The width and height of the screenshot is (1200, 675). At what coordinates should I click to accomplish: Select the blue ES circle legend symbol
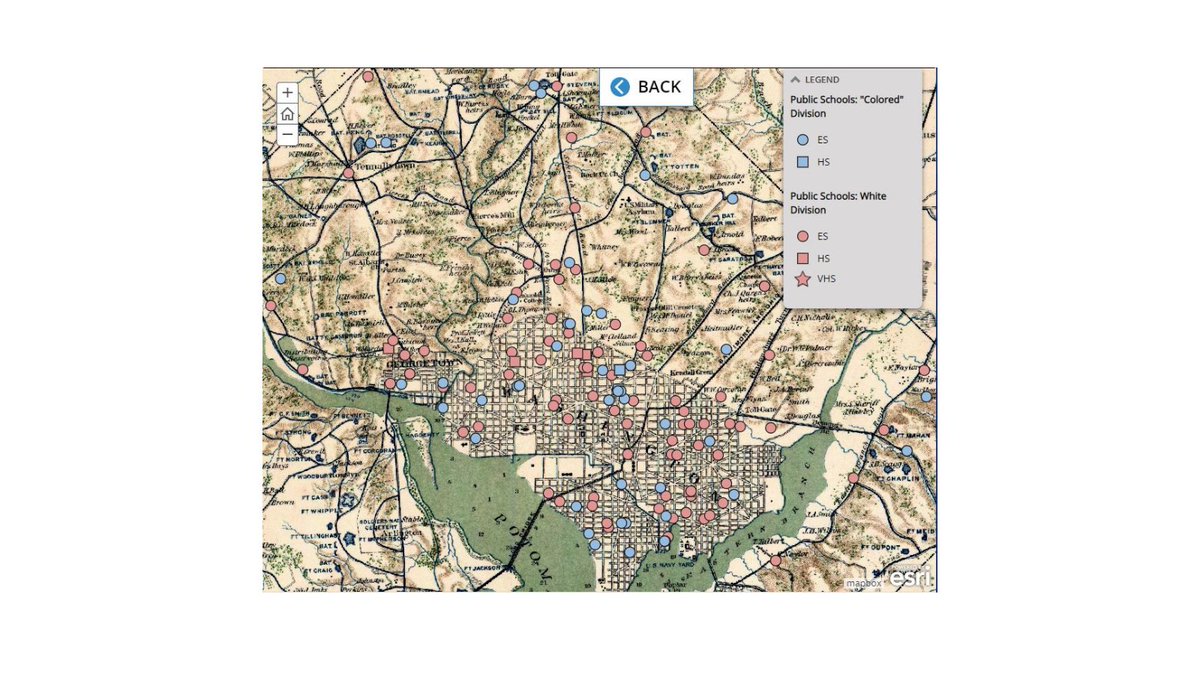pos(802,139)
